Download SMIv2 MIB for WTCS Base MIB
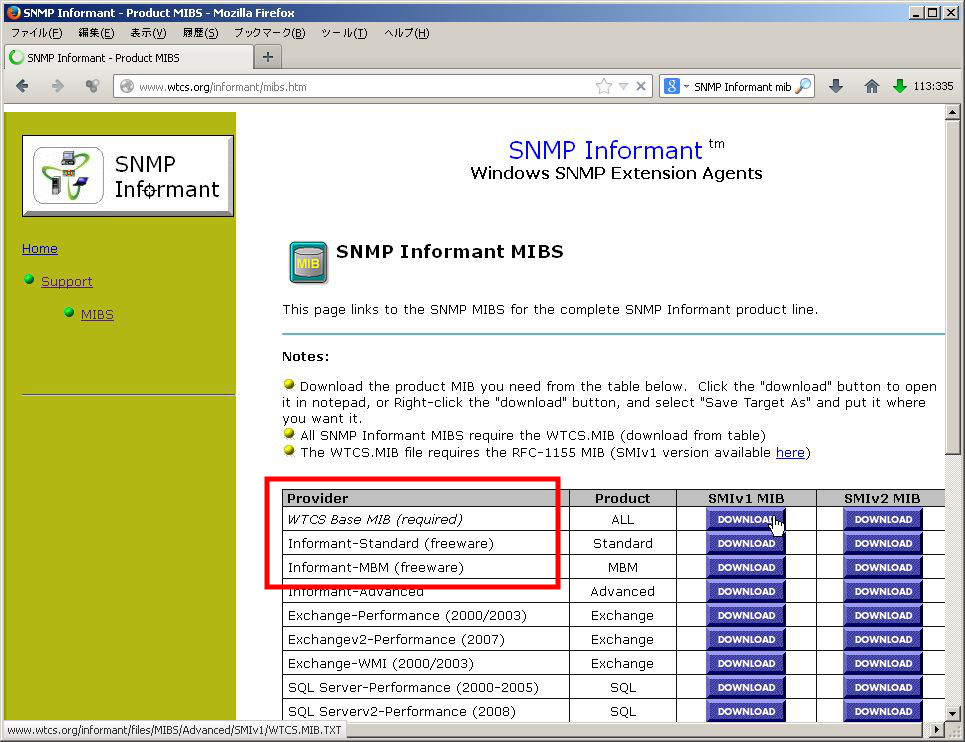Image resolution: width=965 pixels, height=742 pixels. click(x=883, y=519)
